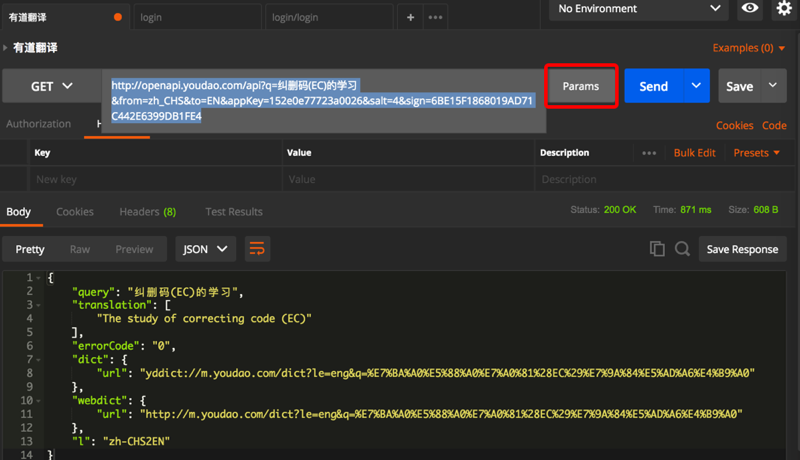
Task: Click the "200 OK" status value
Action: point(620,210)
